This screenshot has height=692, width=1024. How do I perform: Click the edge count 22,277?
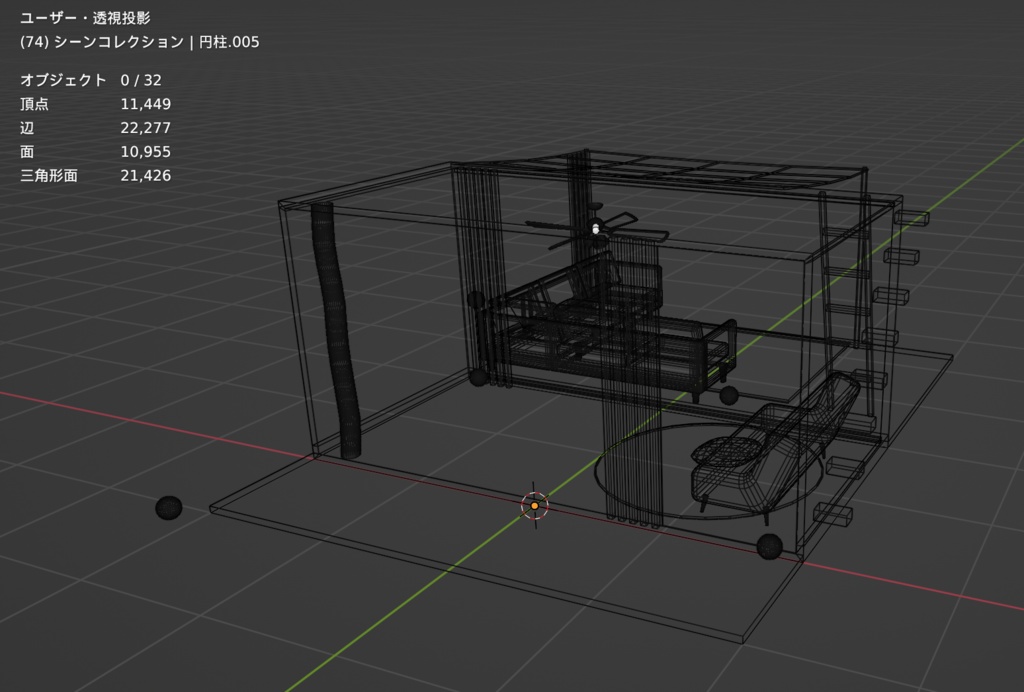146,128
